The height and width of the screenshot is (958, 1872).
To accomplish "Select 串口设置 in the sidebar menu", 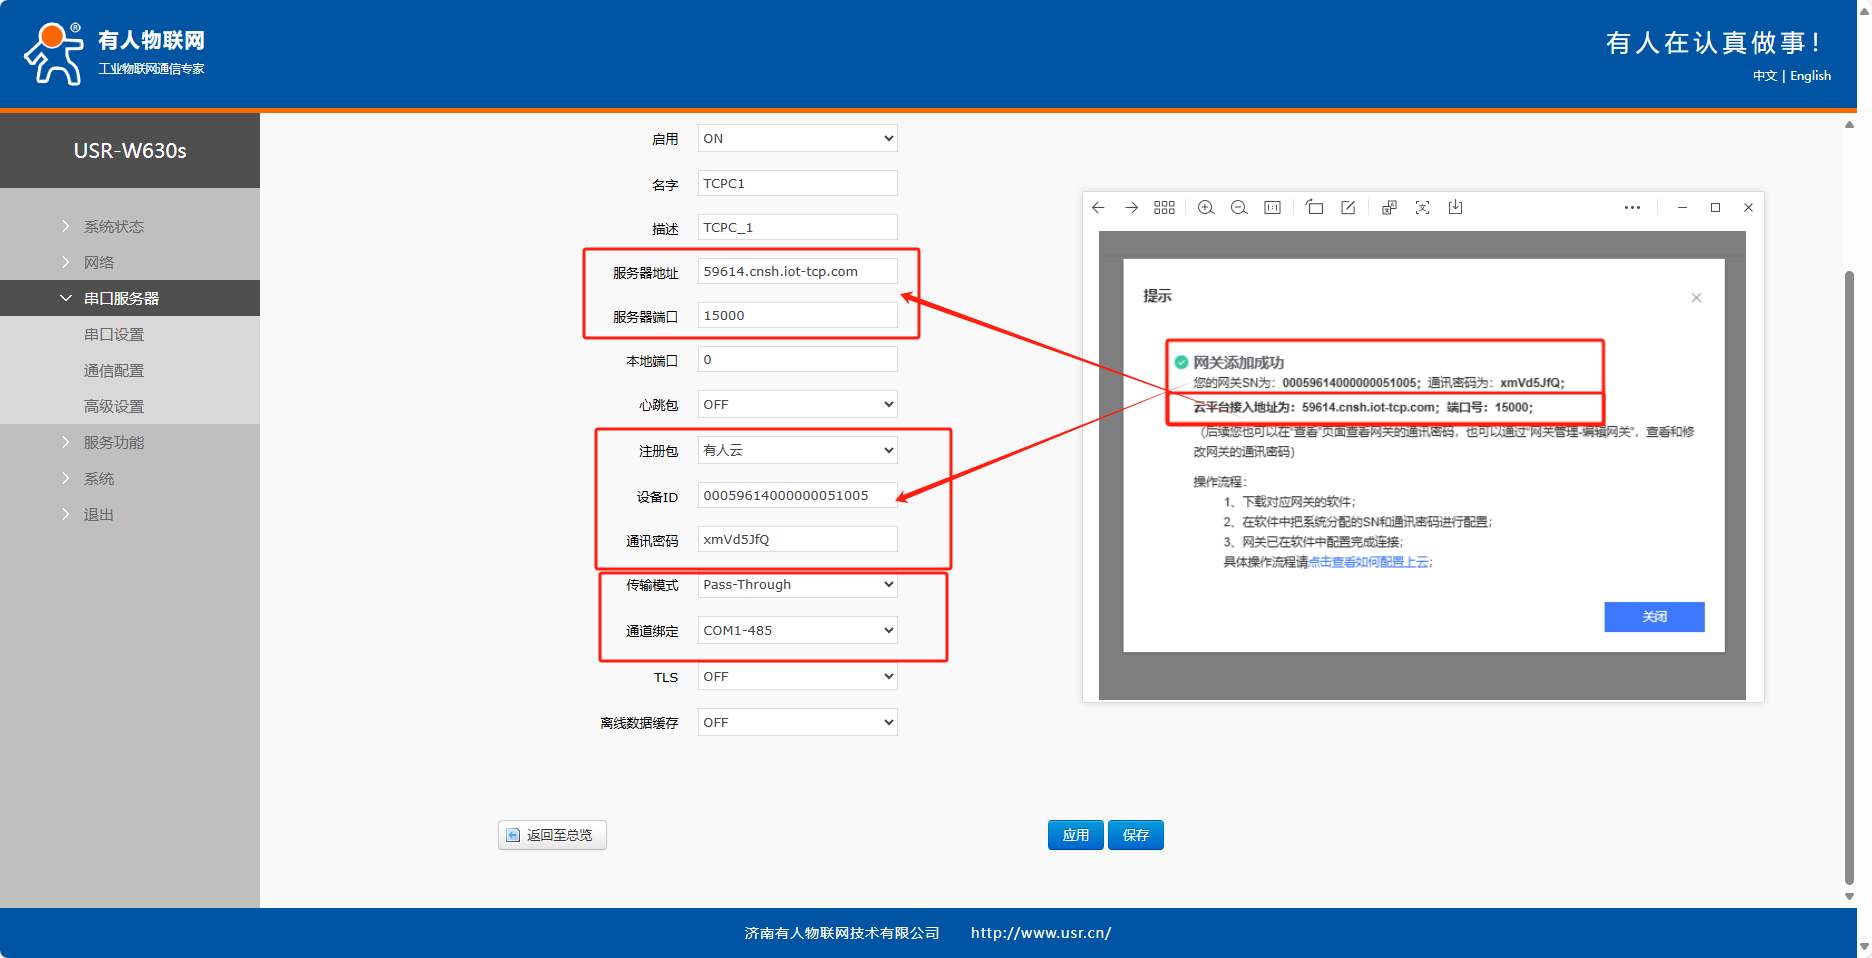I will [x=114, y=335].
